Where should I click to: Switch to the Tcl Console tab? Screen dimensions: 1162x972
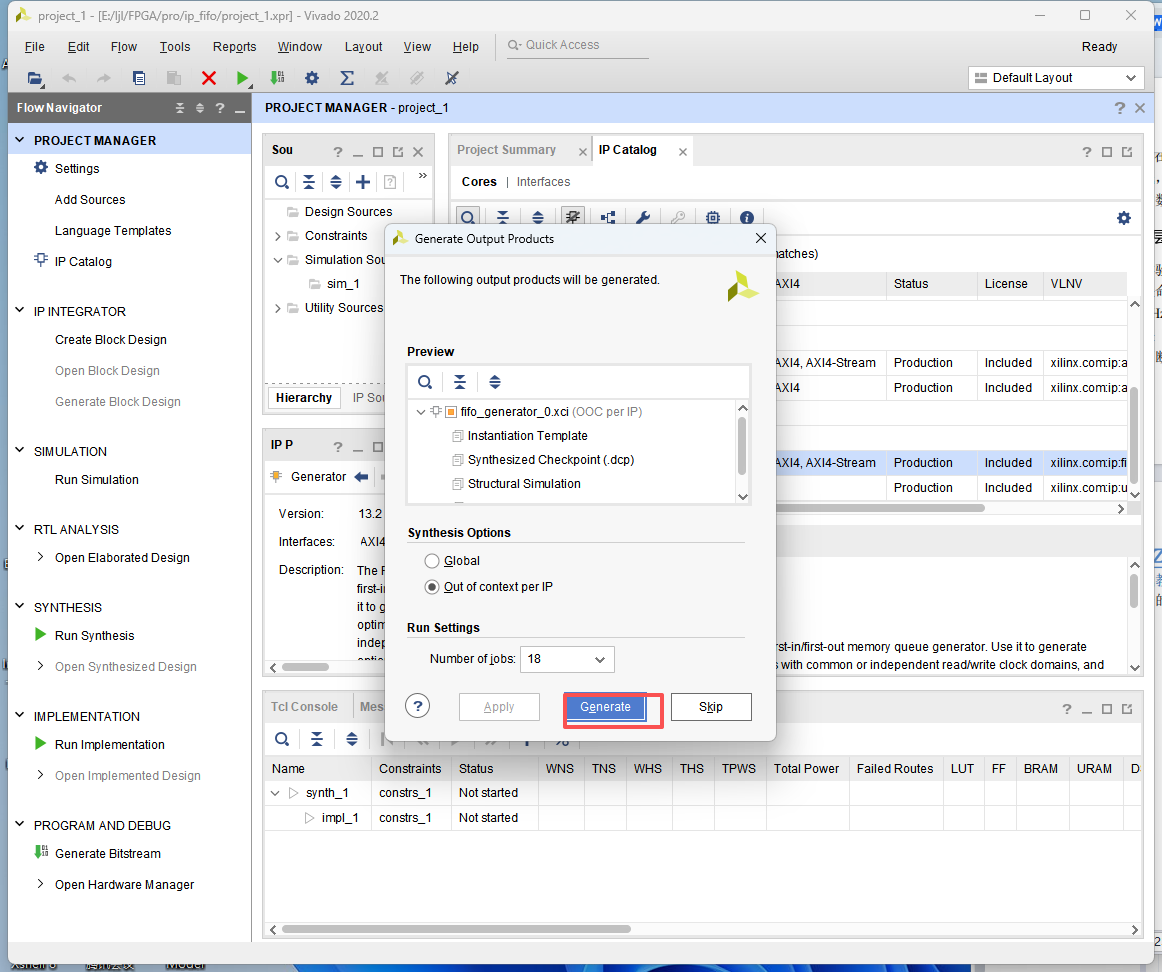click(304, 707)
